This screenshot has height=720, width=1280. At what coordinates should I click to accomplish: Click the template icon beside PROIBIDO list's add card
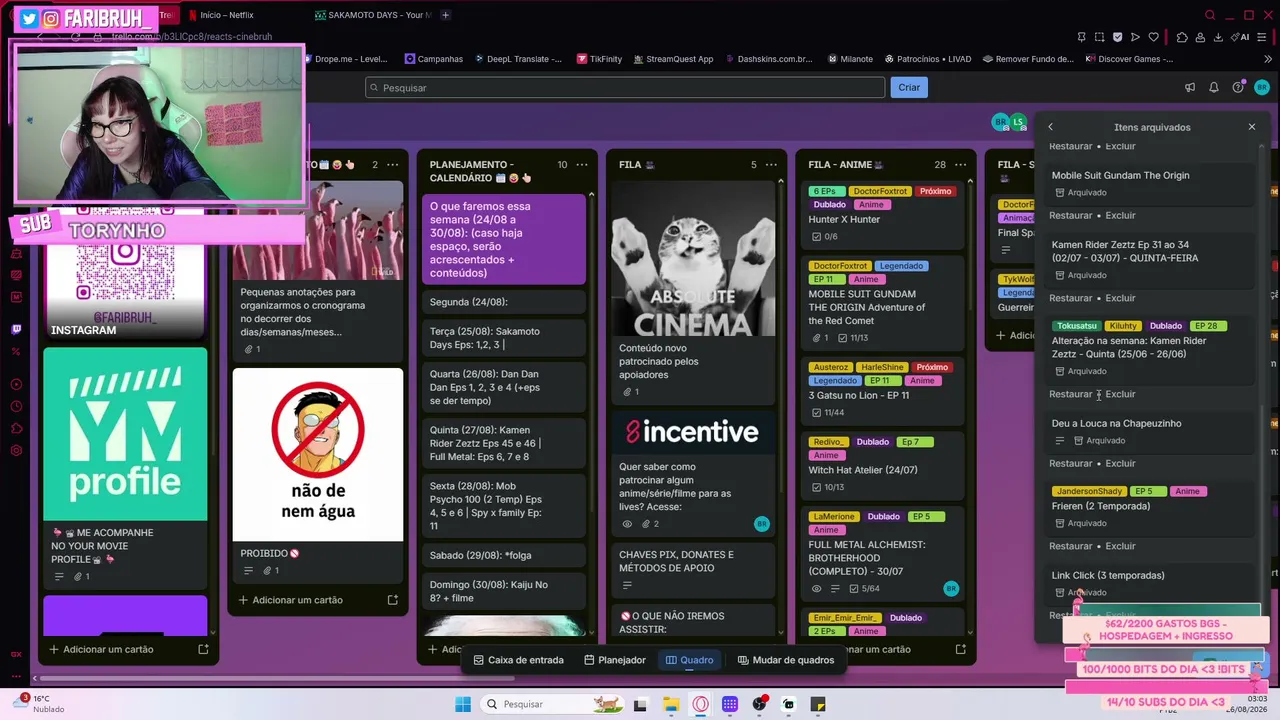click(392, 600)
